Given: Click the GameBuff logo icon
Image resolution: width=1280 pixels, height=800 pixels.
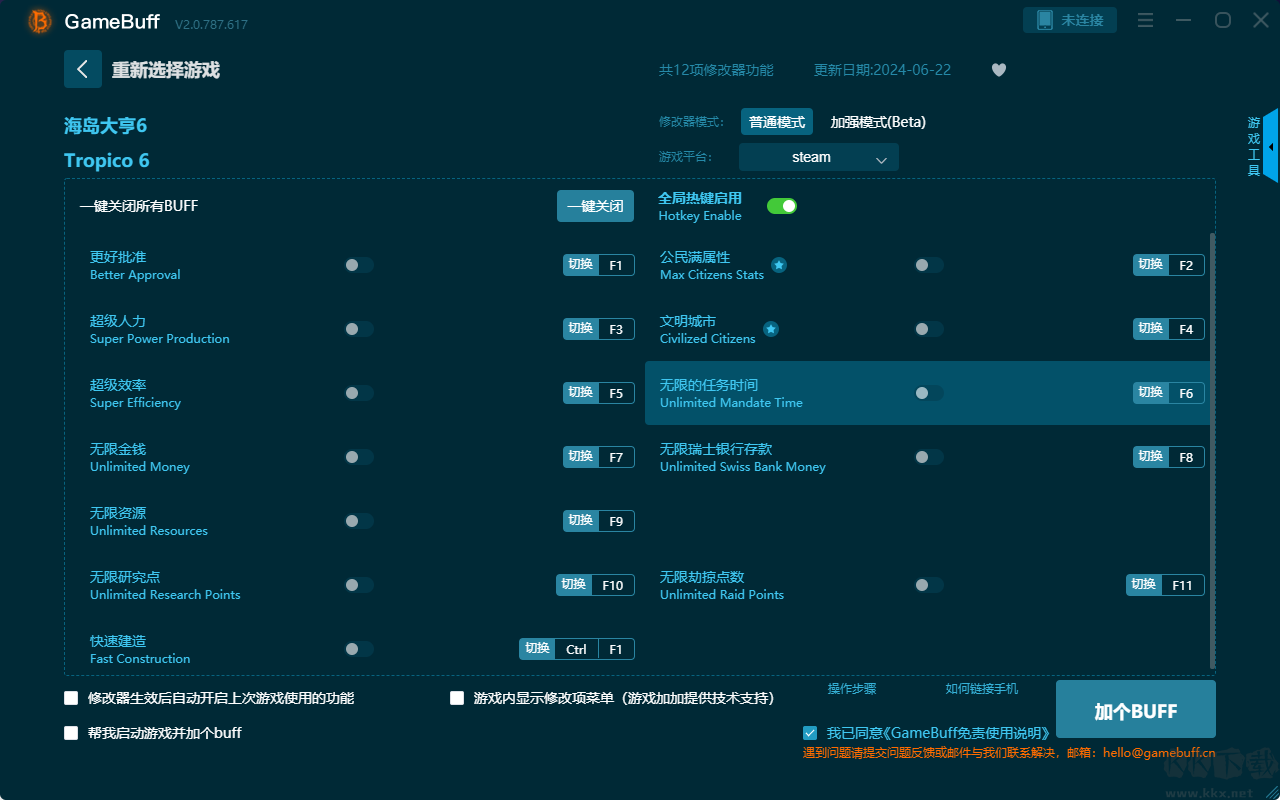Looking at the screenshot, I should pos(40,21).
